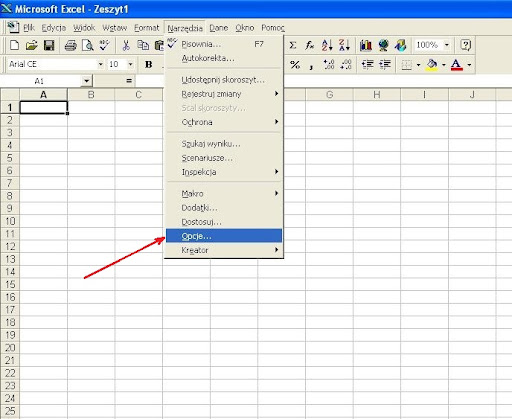This screenshot has width=512, height=419.
Task: Open the Pomoc menu
Action: [x=273, y=28]
